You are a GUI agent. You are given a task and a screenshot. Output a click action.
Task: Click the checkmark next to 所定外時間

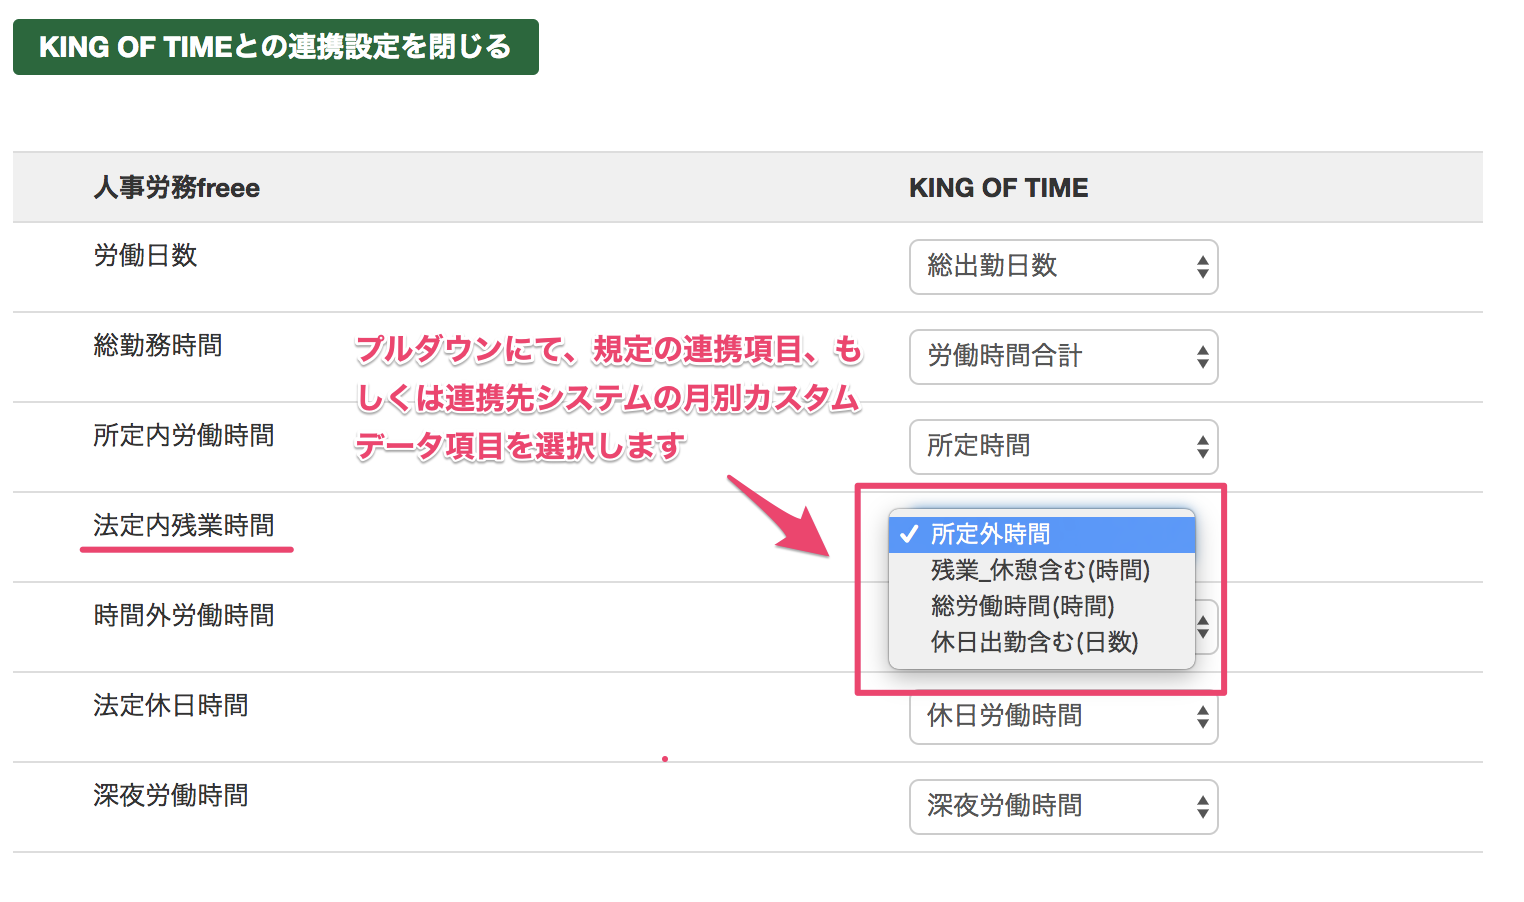(x=908, y=534)
